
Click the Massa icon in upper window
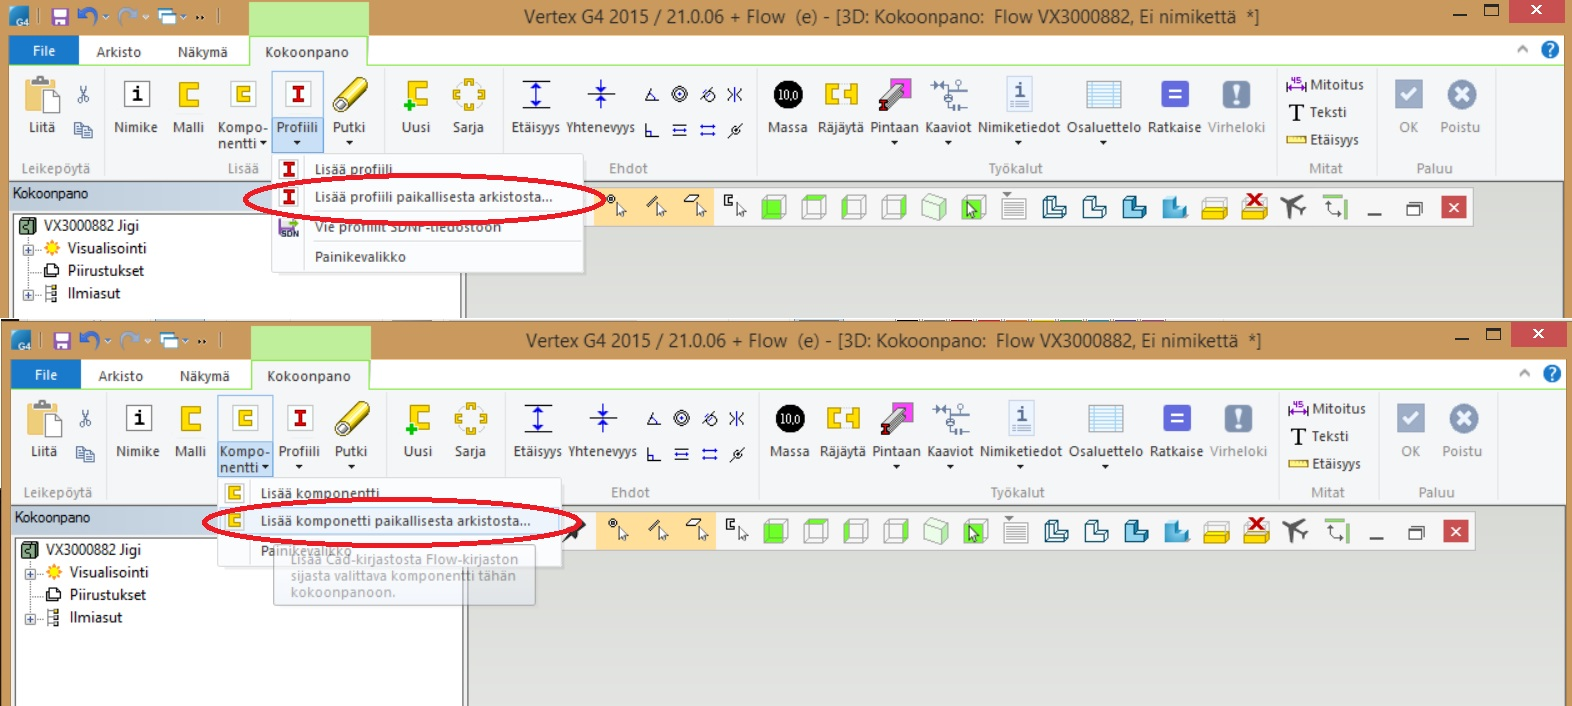pyautogui.click(x=787, y=95)
